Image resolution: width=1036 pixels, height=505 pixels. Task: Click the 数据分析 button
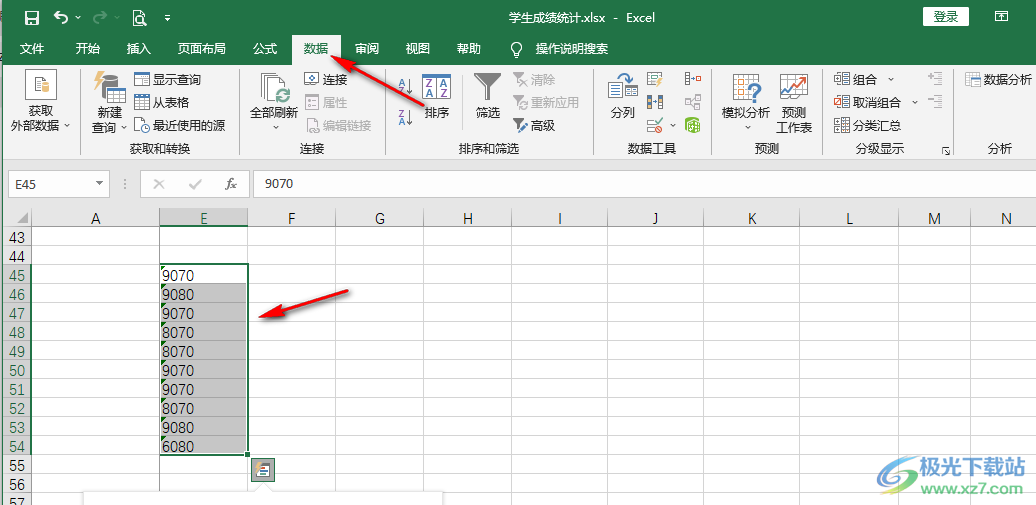pyautogui.click(x=998, y=80)
